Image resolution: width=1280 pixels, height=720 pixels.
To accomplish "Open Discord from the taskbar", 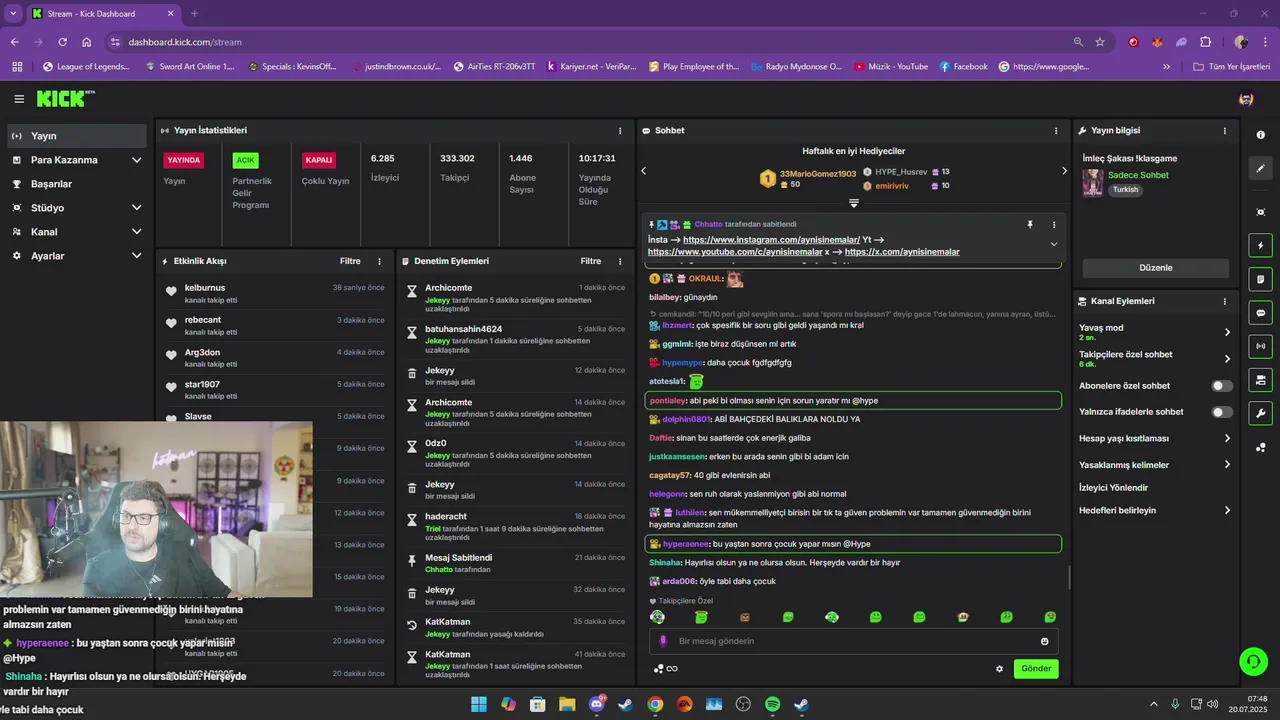I will tap(597, 704).
